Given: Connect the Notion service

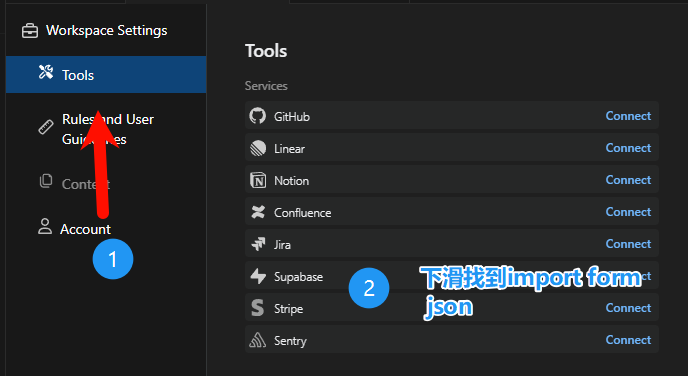Looking at the screenshot, I should pyautogui.click(x=628, y=180).
